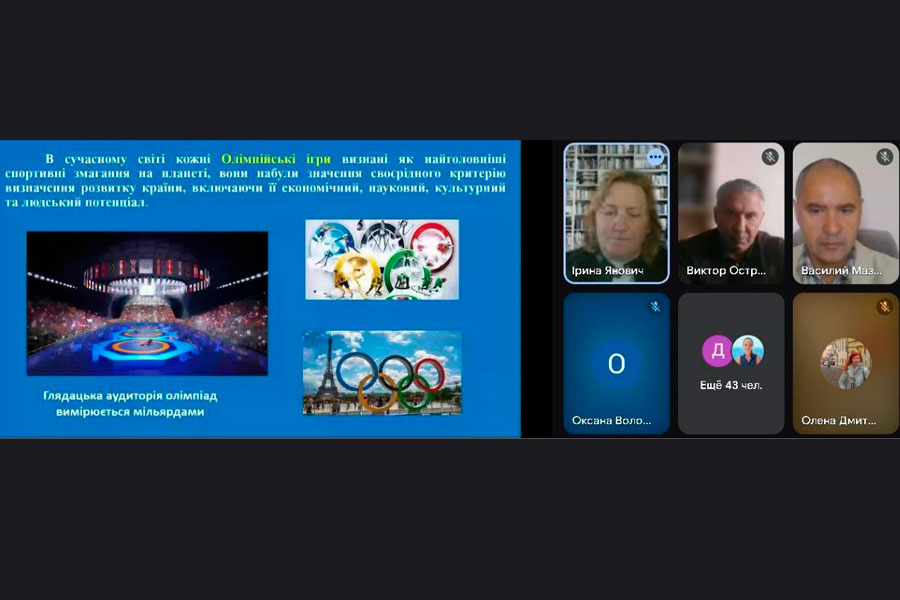Click Олена Дмит round profile photo
The width and height of the screenshot is (900, 600).
(846, 363)
